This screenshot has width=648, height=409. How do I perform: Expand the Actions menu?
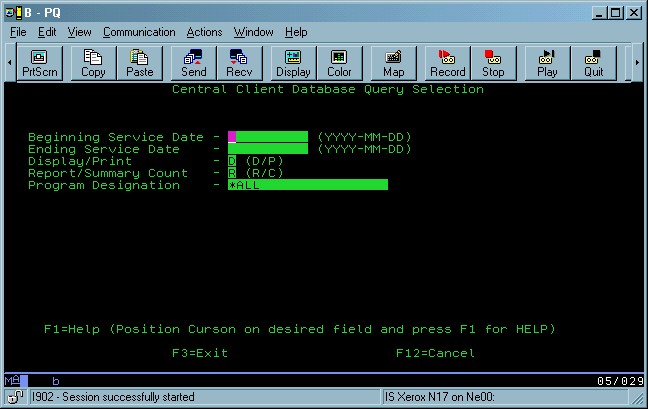coord(205,32)
